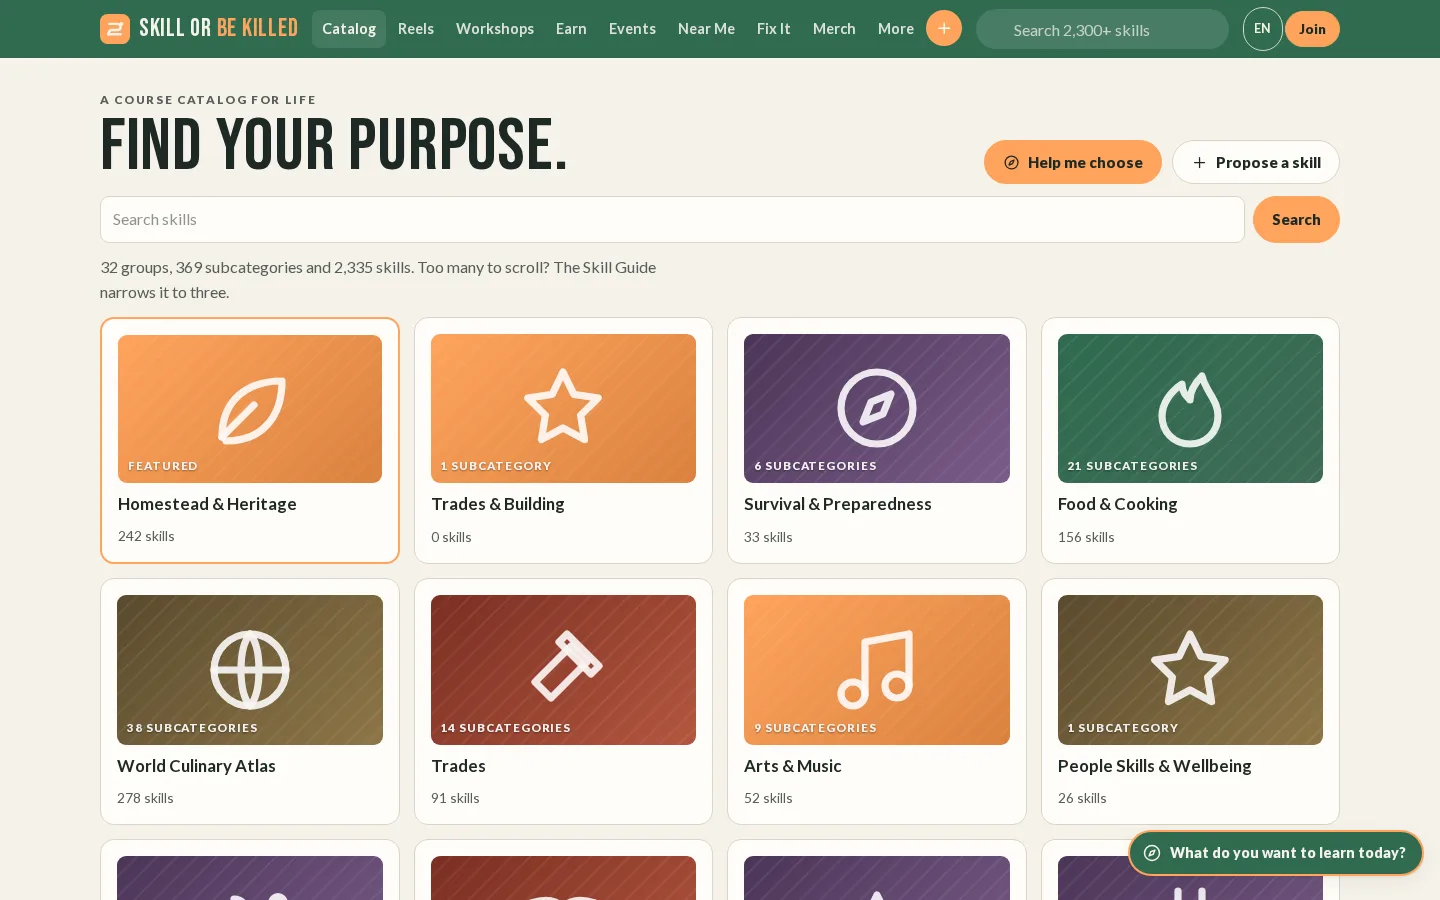Click the SKILL OR BE KILLED site title

219,28
